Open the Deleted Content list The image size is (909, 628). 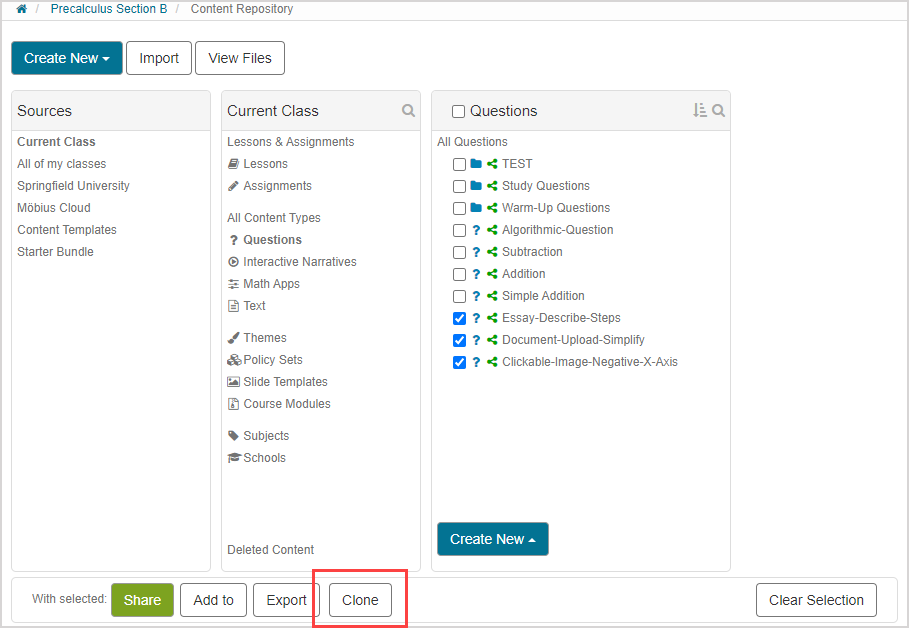270,550
